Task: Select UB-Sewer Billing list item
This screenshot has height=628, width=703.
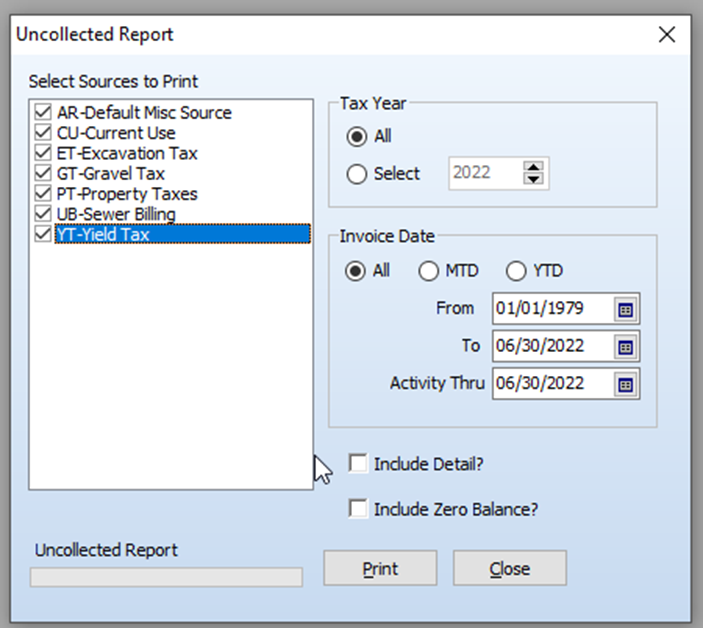Action: pyautogui.click(x=116, y=214)
